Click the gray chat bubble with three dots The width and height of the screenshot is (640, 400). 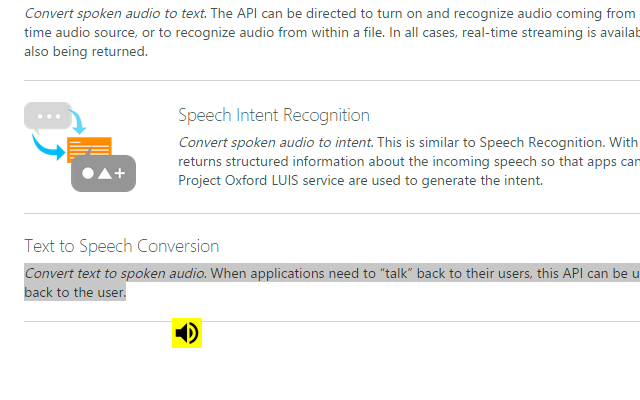tap(48, 117)
